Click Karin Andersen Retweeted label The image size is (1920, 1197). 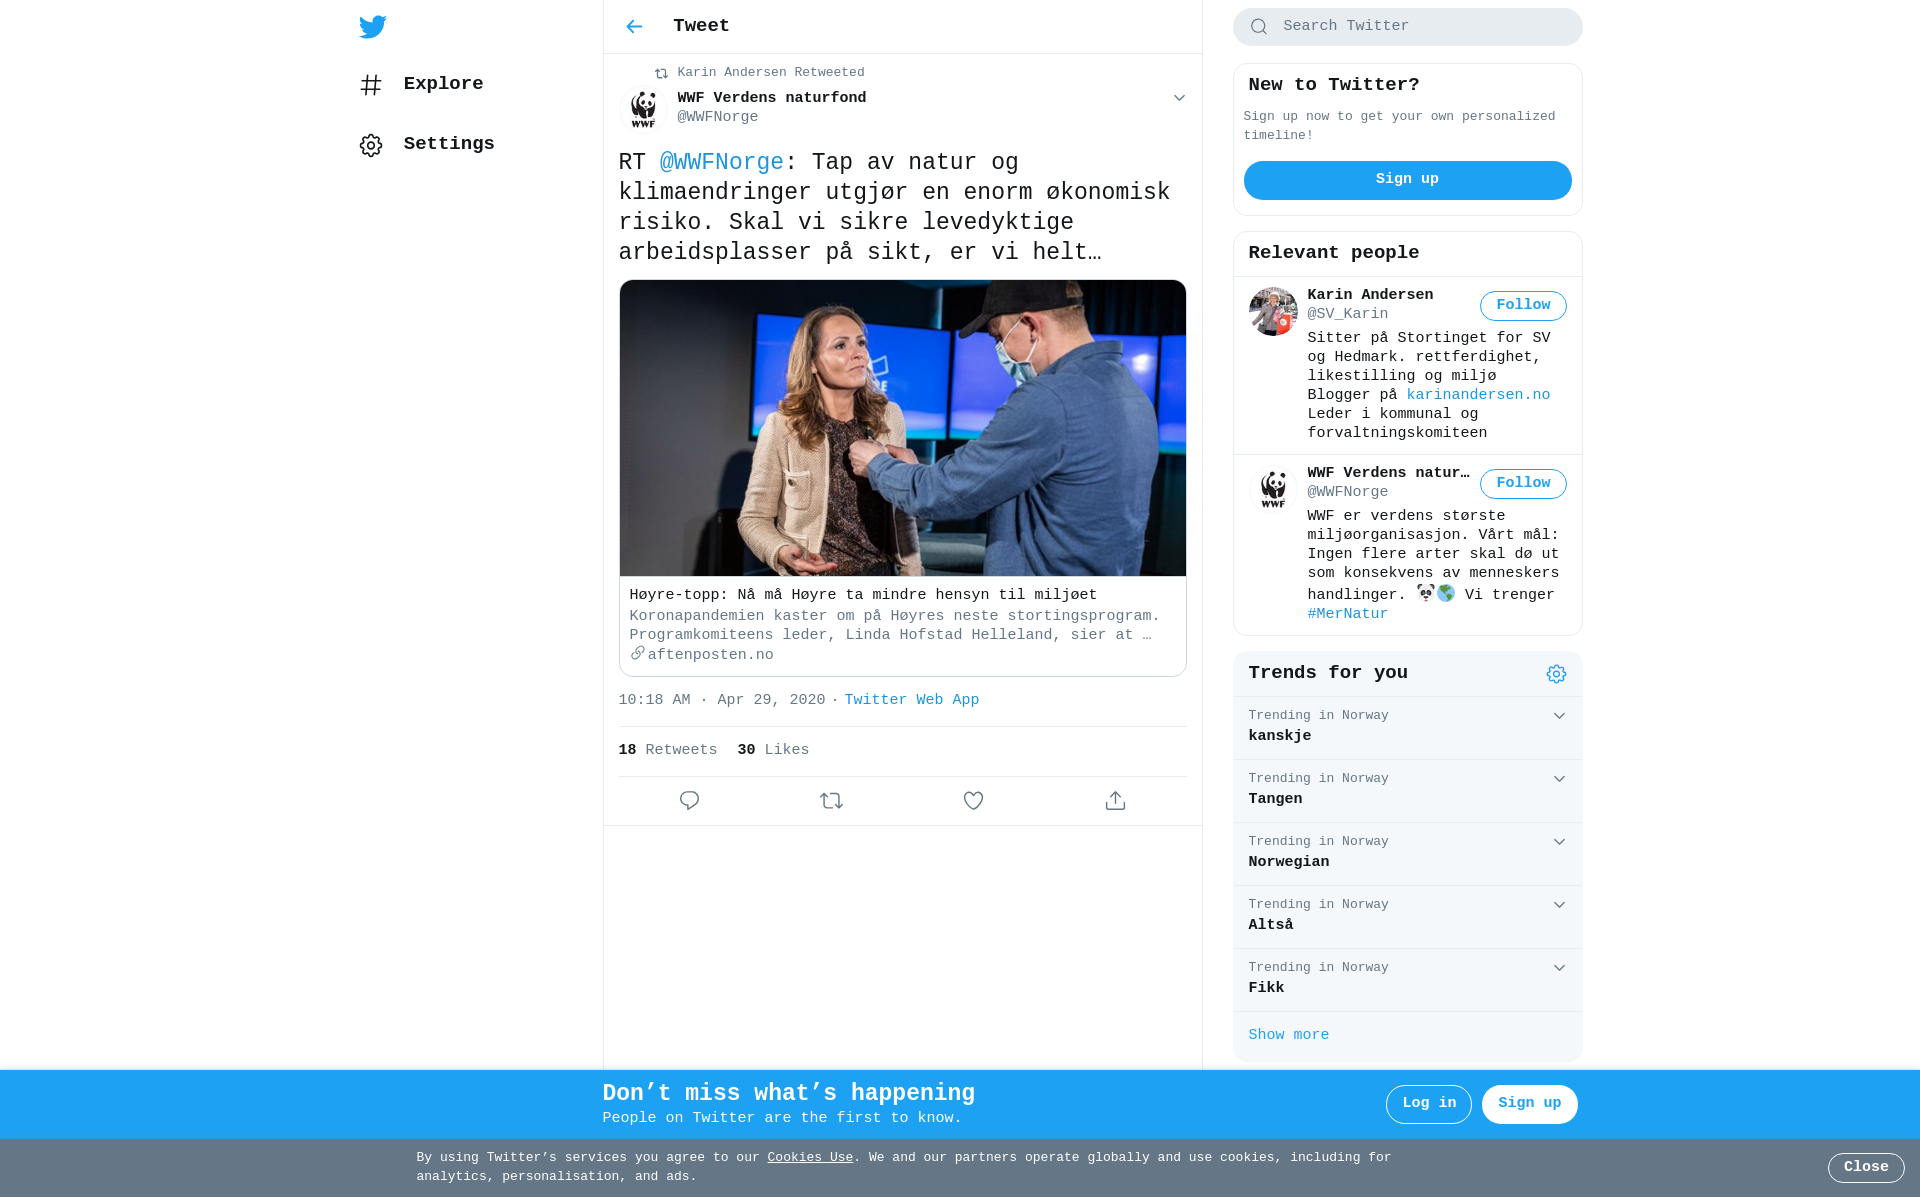[x=770, y=73]
